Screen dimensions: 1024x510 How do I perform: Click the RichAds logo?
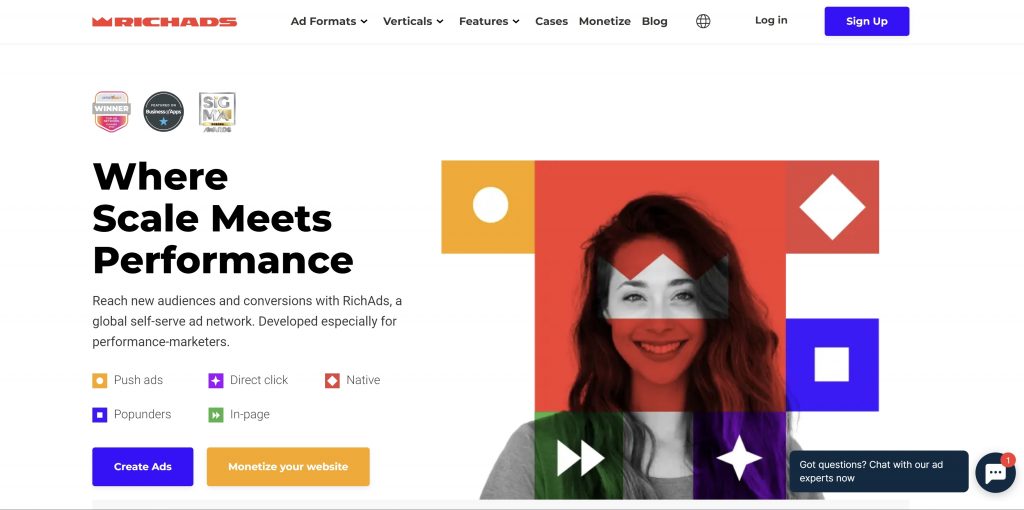164,21
